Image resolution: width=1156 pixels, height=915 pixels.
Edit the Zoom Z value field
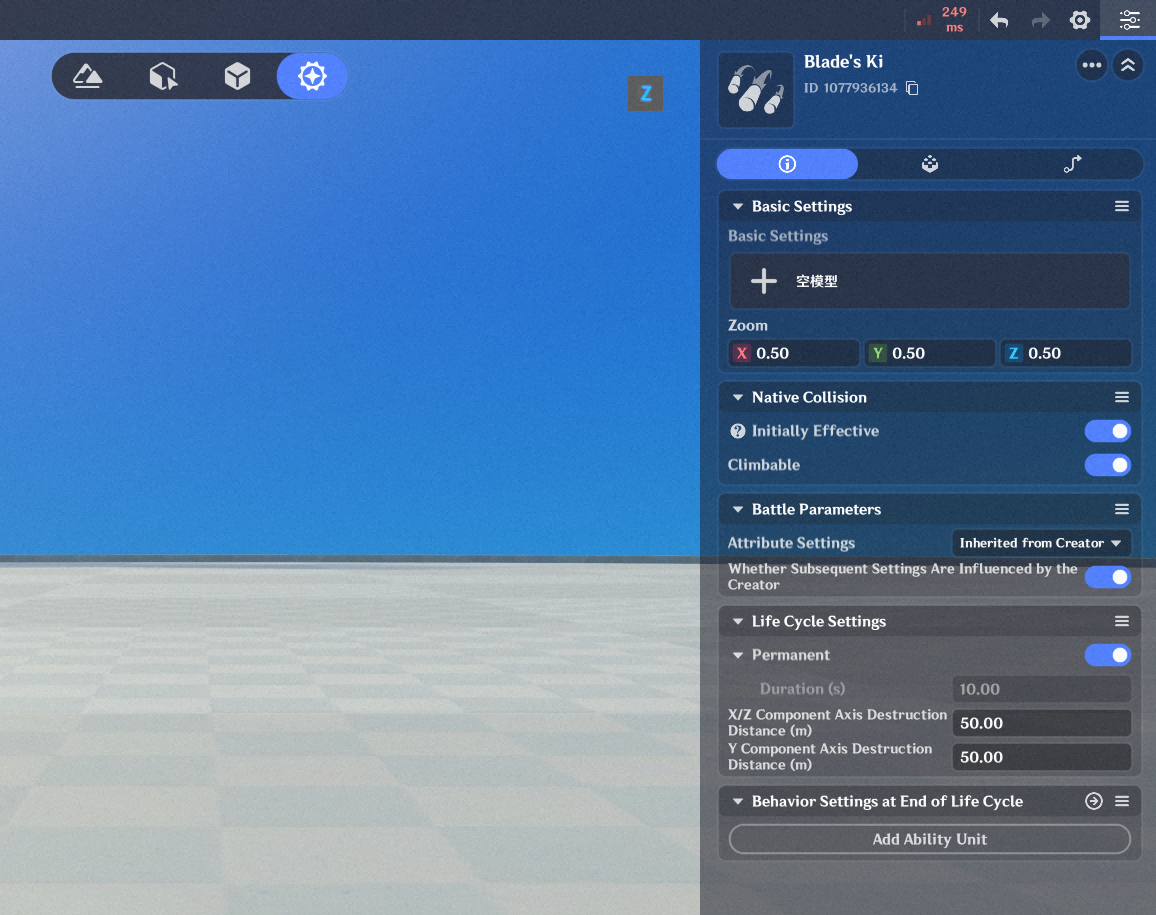pos(1065,353)
